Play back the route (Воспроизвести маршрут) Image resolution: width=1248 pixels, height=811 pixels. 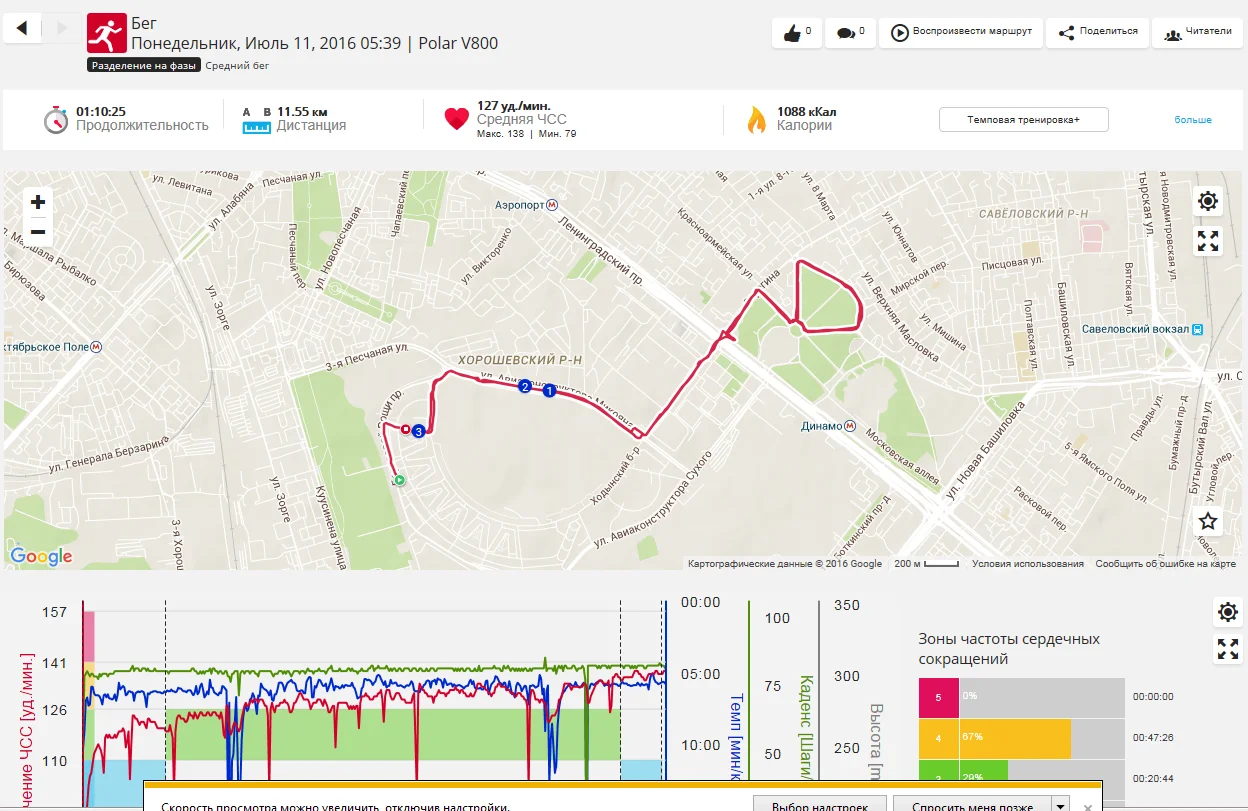point(961,32)
